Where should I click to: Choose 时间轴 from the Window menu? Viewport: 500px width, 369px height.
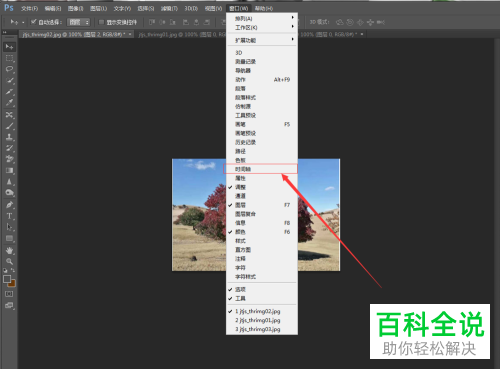[x=262, y=169]
